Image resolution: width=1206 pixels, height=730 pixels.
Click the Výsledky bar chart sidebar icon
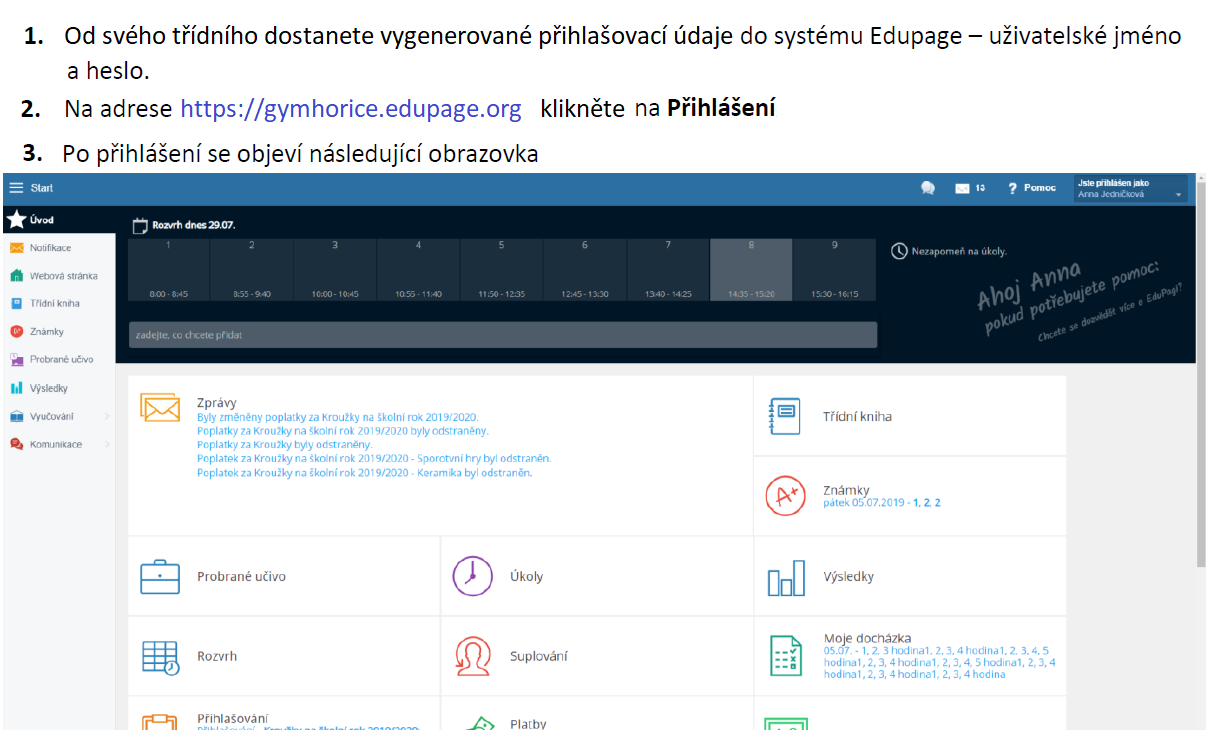pyautogui.click(x=16, y=388)
